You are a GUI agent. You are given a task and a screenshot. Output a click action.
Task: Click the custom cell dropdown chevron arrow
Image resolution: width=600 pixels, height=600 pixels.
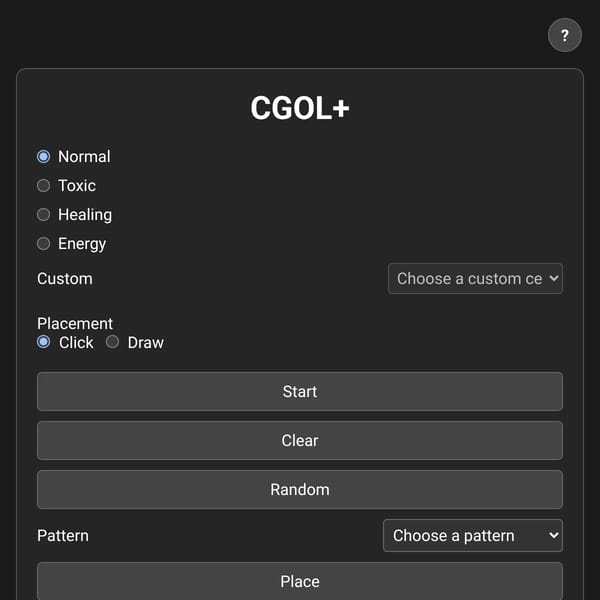coord(554,279)
